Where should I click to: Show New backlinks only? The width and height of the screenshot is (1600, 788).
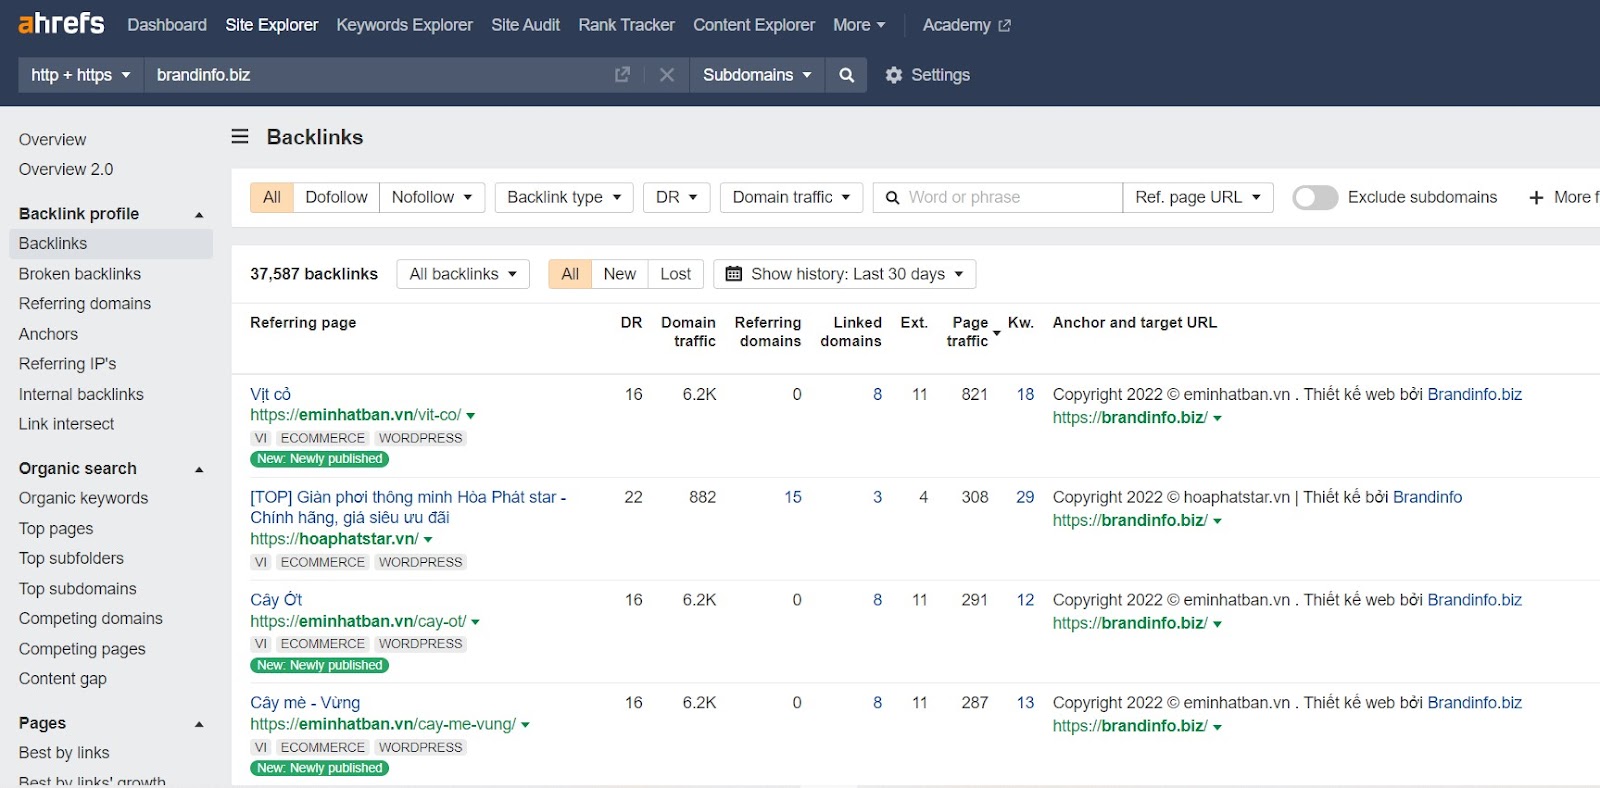tap(619, 274)
